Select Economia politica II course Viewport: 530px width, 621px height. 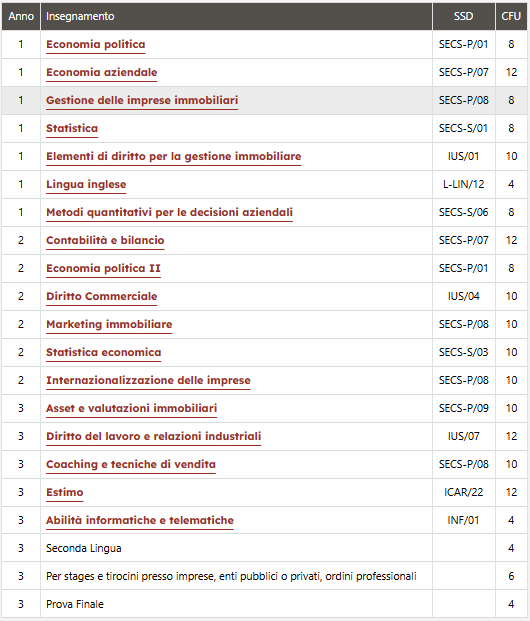tap(103, 269)
